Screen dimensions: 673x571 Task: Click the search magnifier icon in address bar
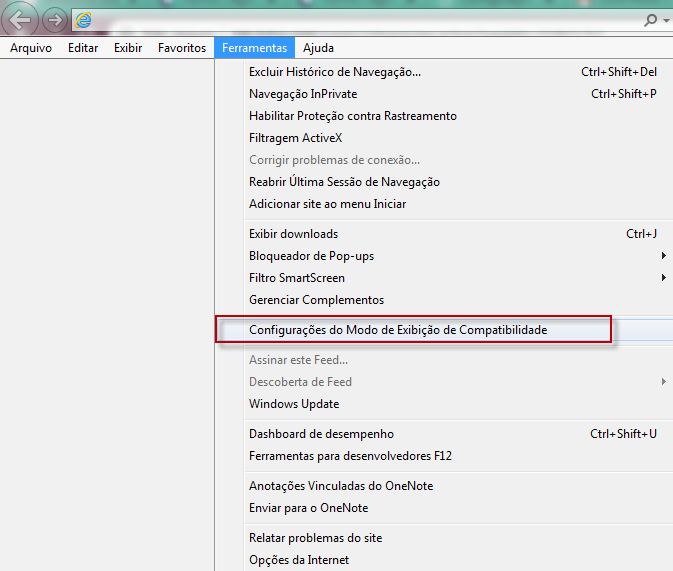tap(651, 20)
